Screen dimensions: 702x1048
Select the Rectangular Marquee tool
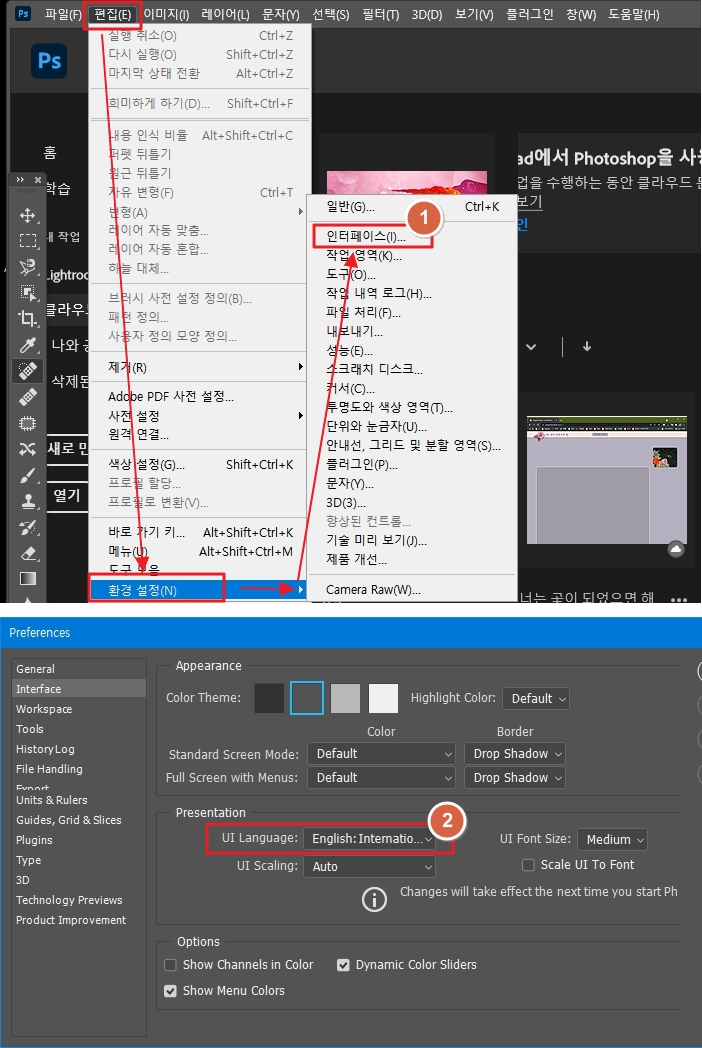[x=27, y=241]
